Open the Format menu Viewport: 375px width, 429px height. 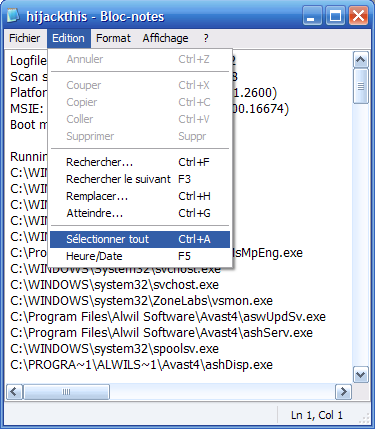click(113, 38)
